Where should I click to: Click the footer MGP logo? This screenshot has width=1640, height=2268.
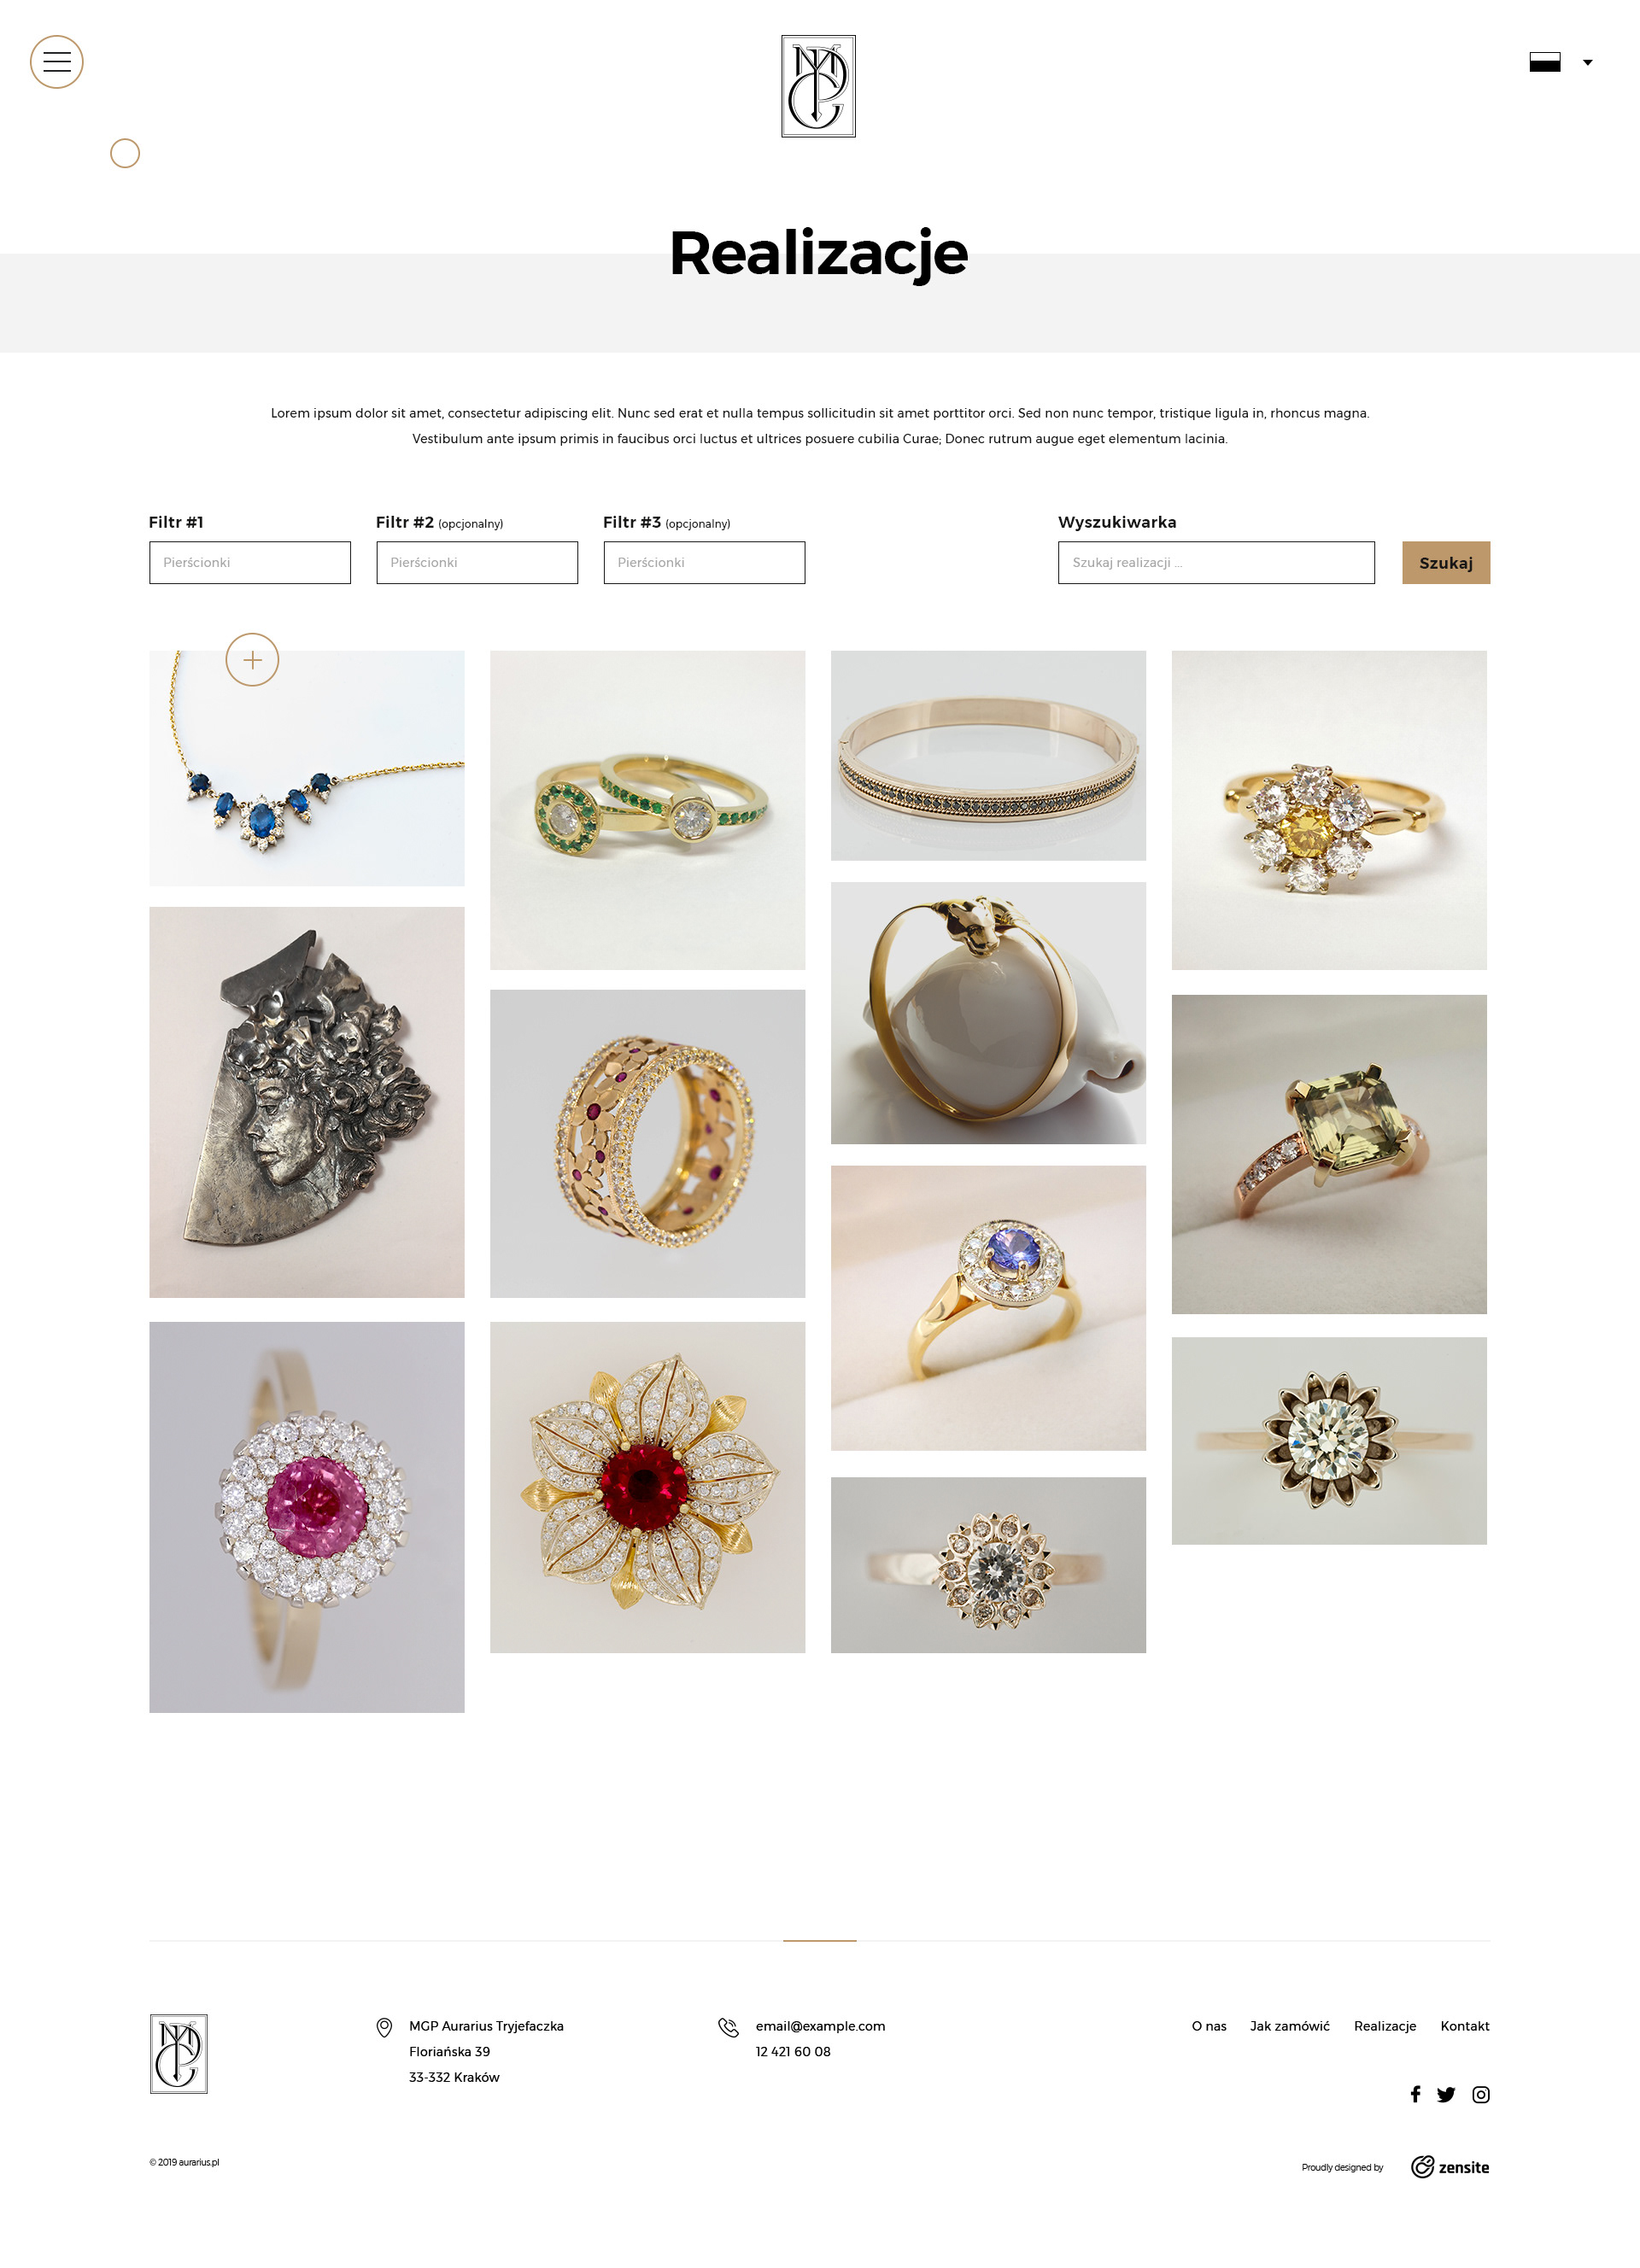[178, 2053]
